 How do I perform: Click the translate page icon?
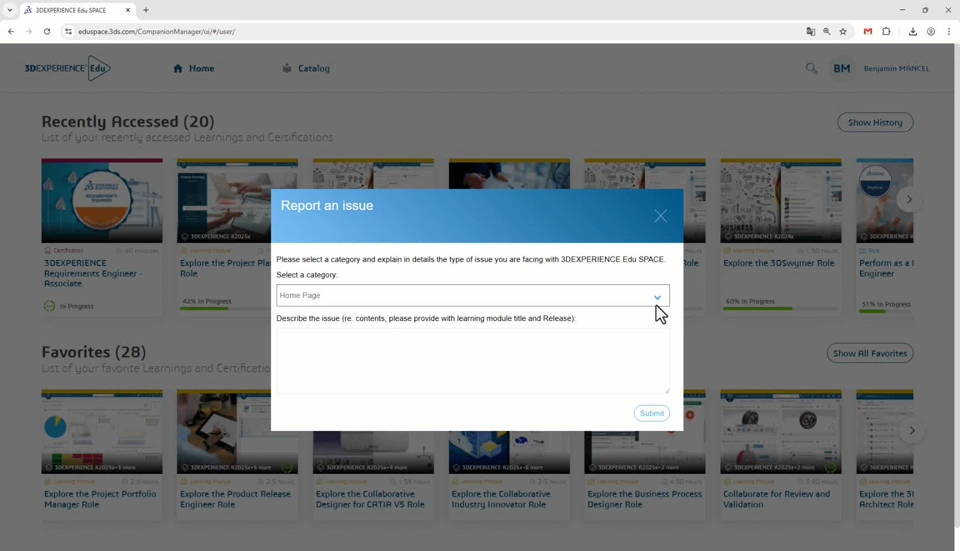pos(811,31)
